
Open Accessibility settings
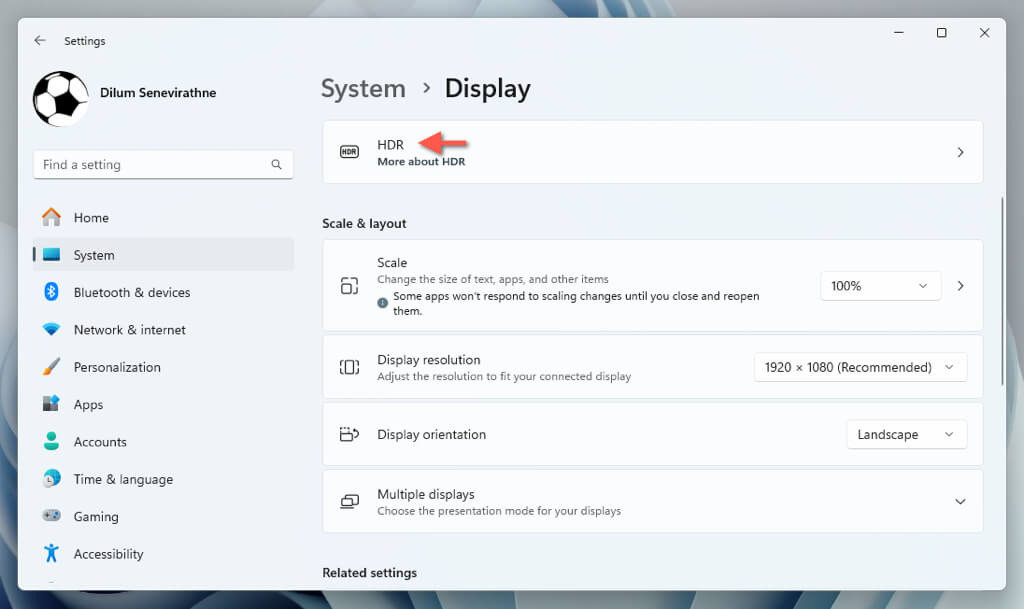[163, 554]
